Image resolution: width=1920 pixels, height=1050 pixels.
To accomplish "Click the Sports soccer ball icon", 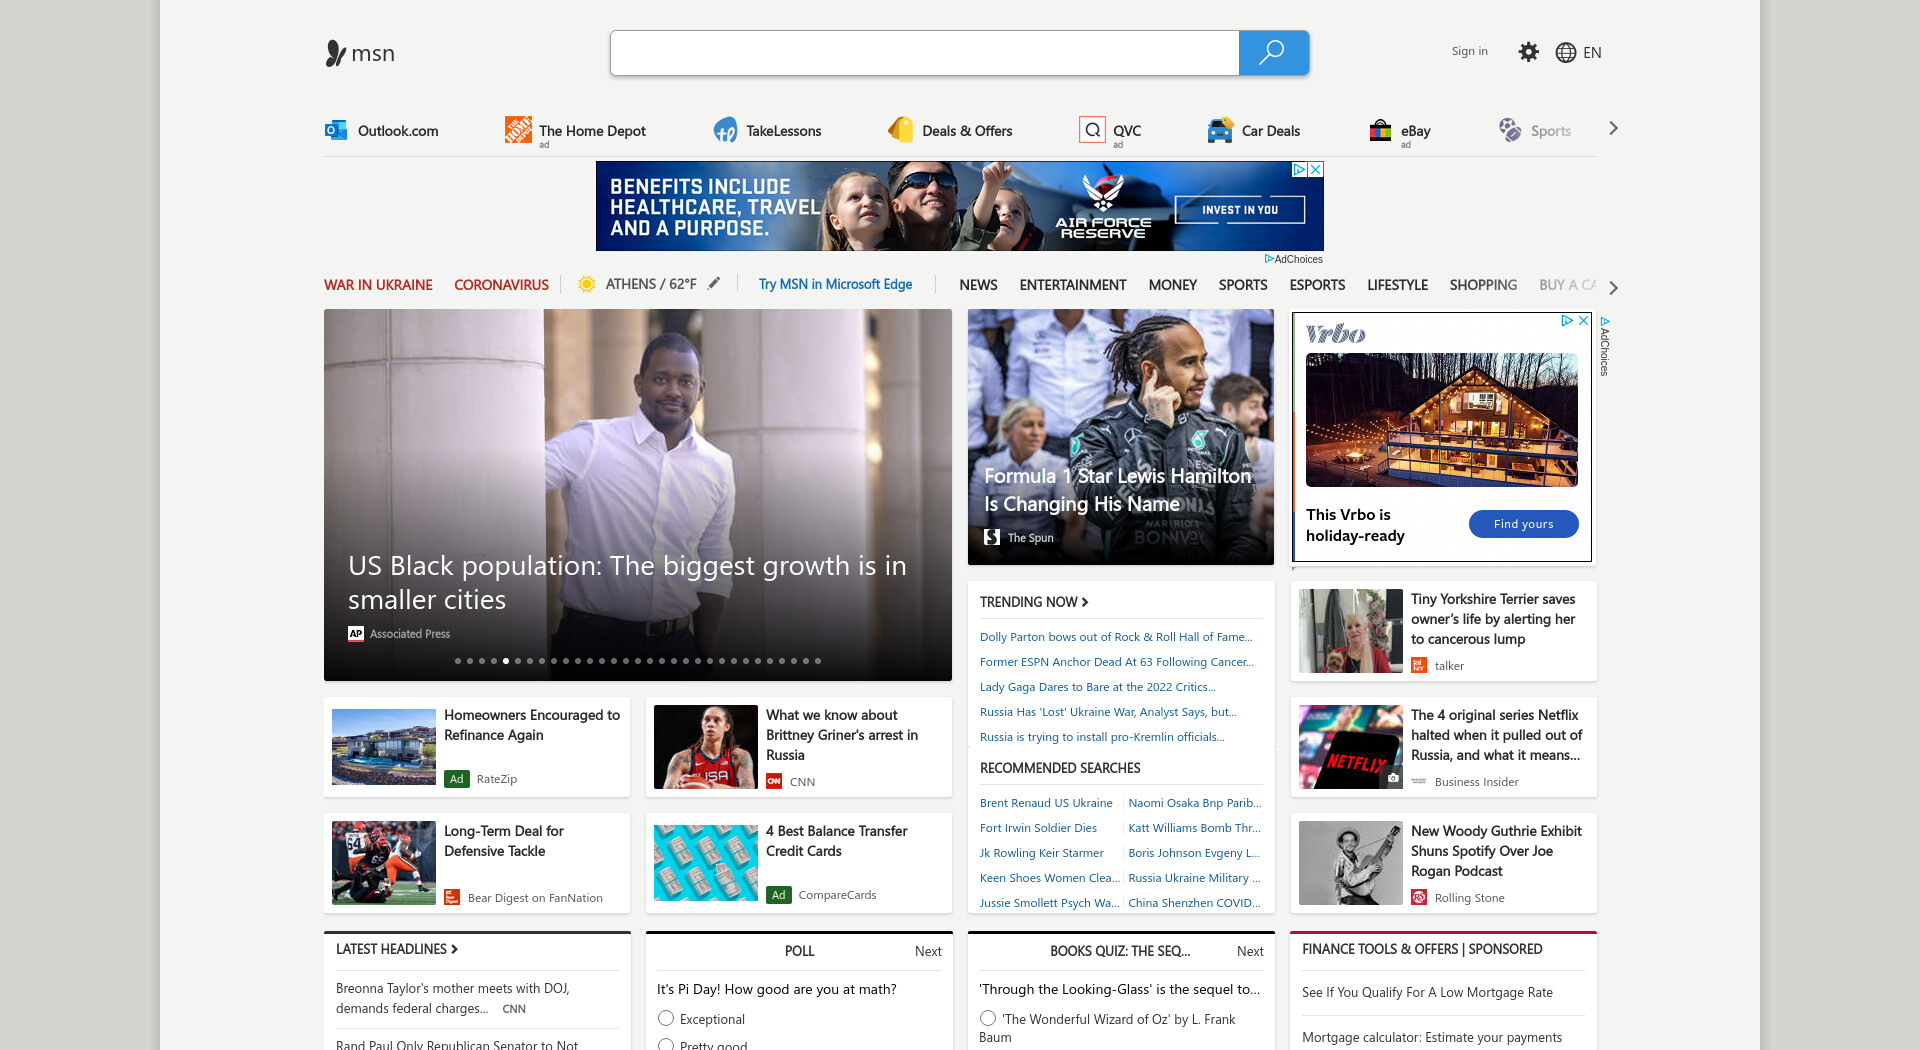I will (x=1510, y=130).
